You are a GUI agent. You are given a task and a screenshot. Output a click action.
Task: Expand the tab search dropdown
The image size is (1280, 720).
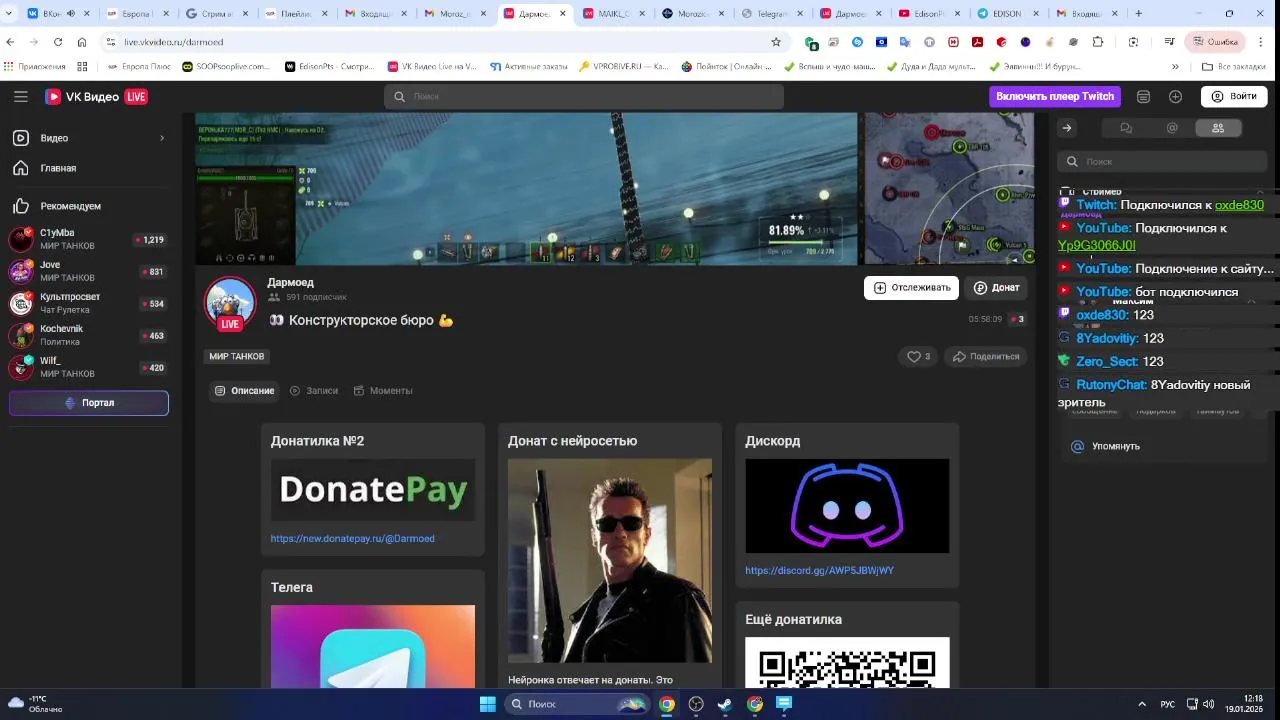click(x=8, y=14)
